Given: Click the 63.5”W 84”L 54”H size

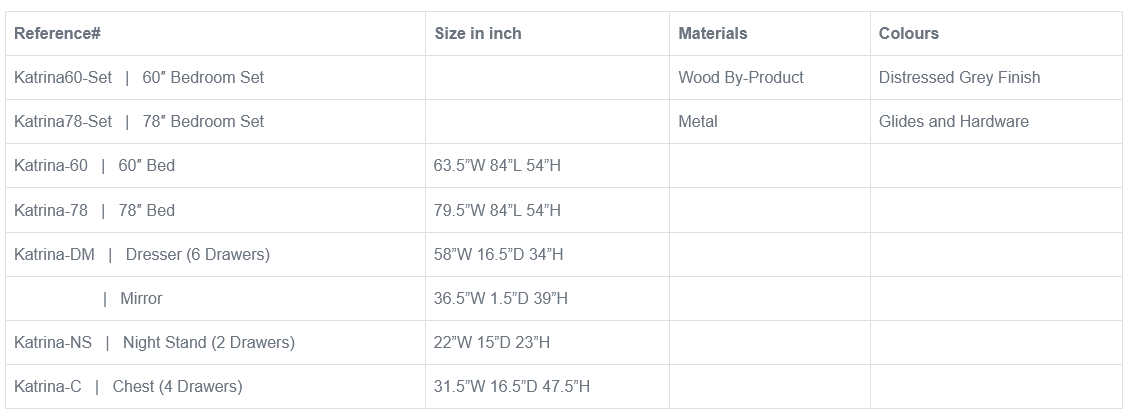Looking at the screenshot, I should (497, 166).
